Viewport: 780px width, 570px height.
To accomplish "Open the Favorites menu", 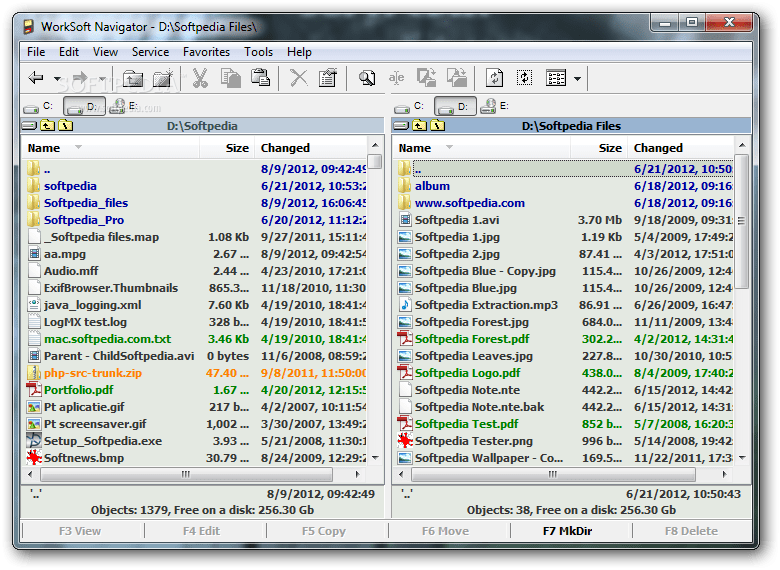I will (x=206, y=52).
